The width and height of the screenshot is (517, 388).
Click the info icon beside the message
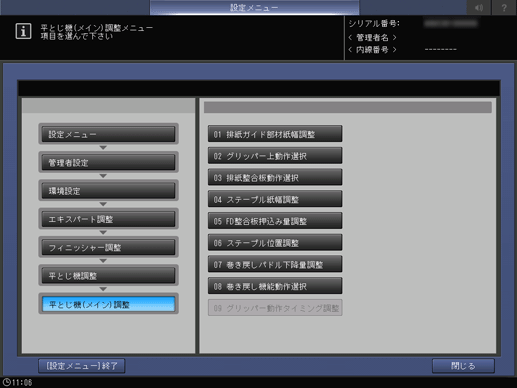[23, 31]
